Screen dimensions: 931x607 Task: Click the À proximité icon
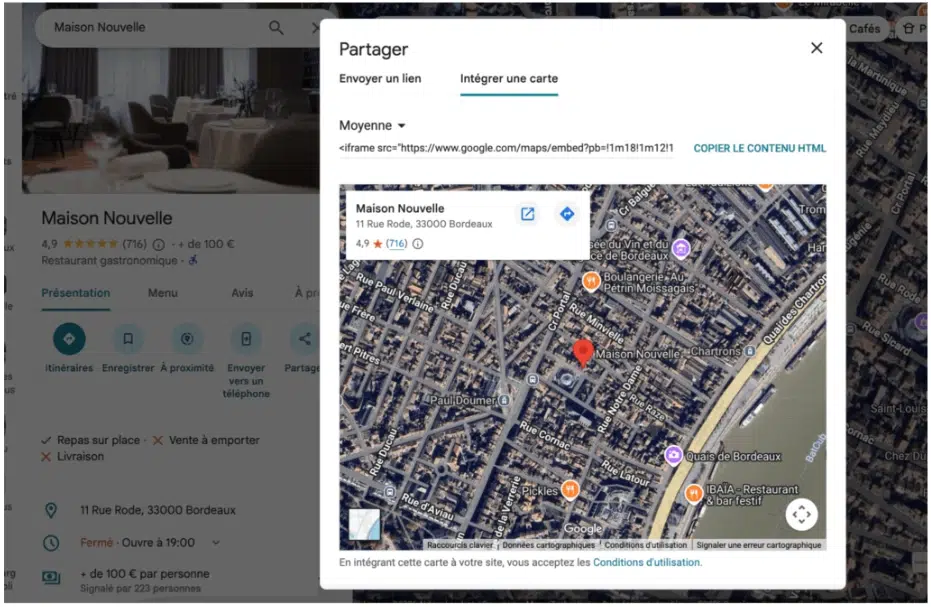click(187, 339)
